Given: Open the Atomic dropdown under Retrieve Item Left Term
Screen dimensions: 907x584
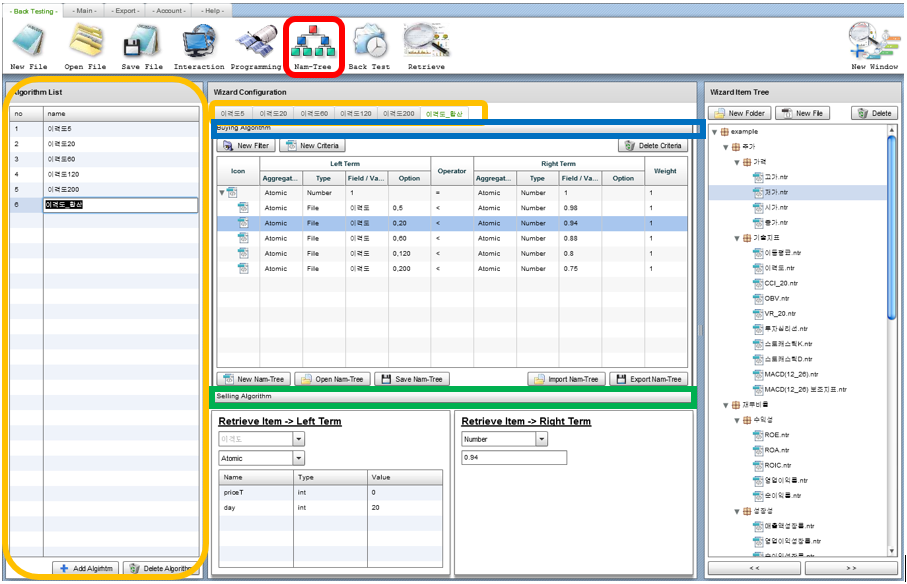Looking at the screenshot, I should click(260, 457).
